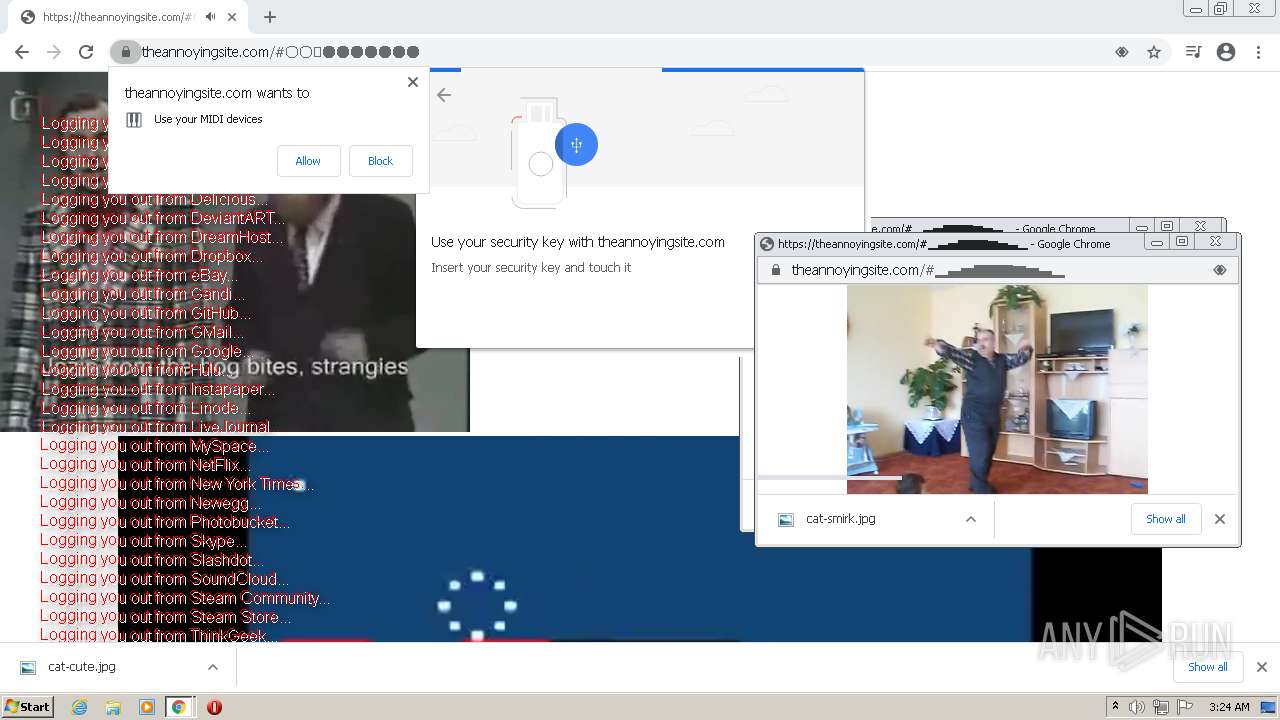Click 'Logging you out from SoundCloud...' text

coord(165,579)
